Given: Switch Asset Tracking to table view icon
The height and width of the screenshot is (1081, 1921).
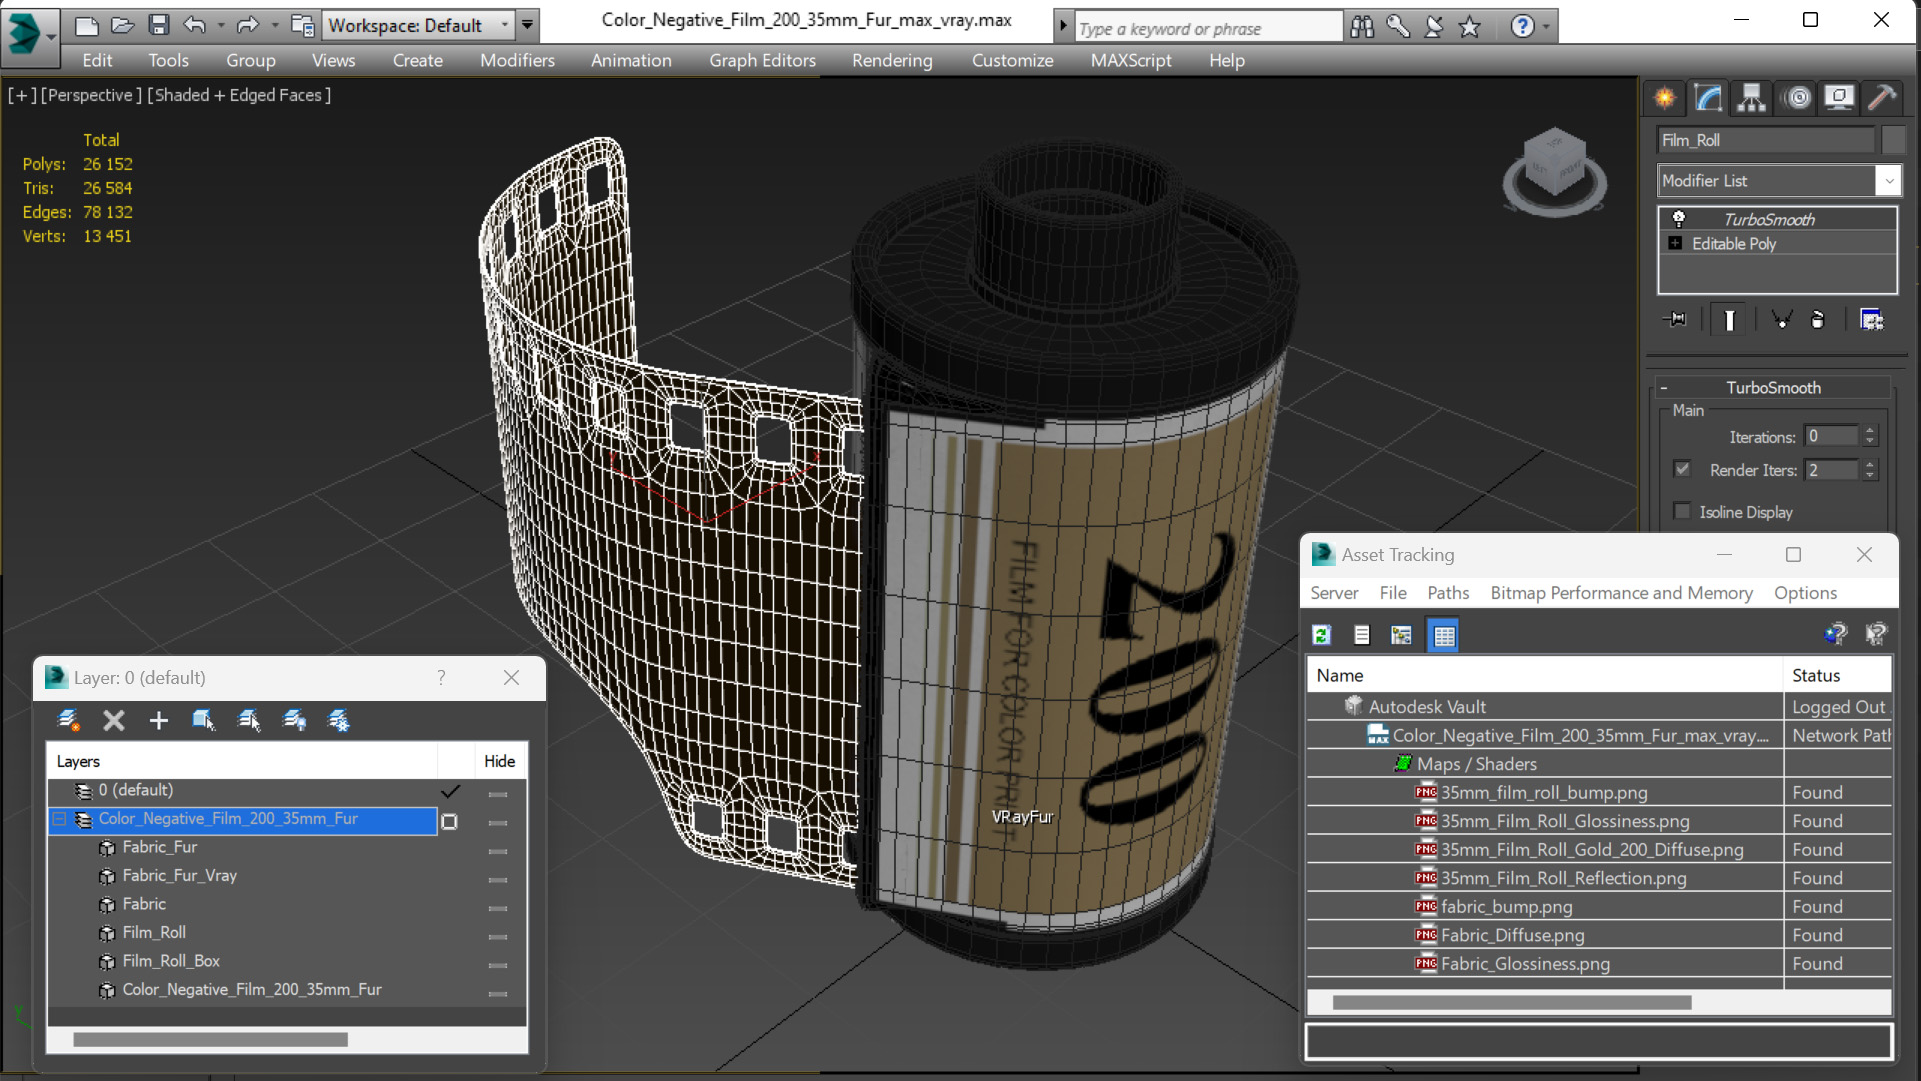Looking at the screenshot, I should coord(1444,635).
